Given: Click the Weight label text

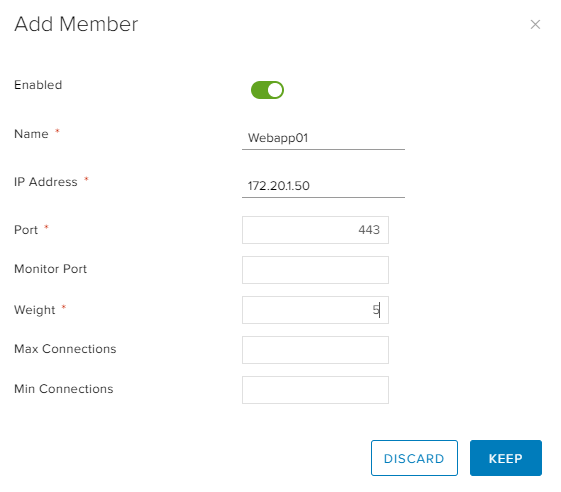Looking at the screenshot, I should pos(35,310).
